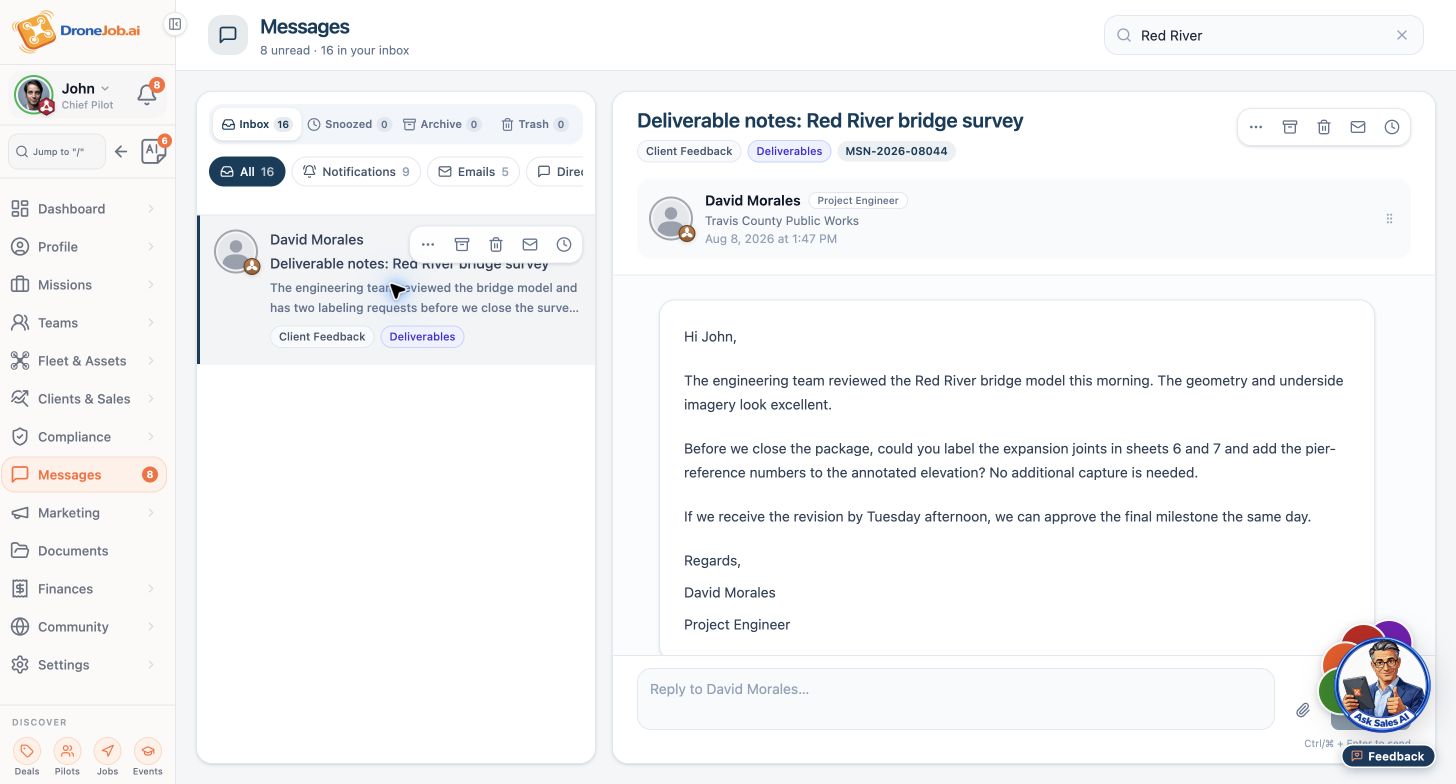Click the sender card drag handle dots
This screenshot has width=1456, height=784.
coord(1389,218)
